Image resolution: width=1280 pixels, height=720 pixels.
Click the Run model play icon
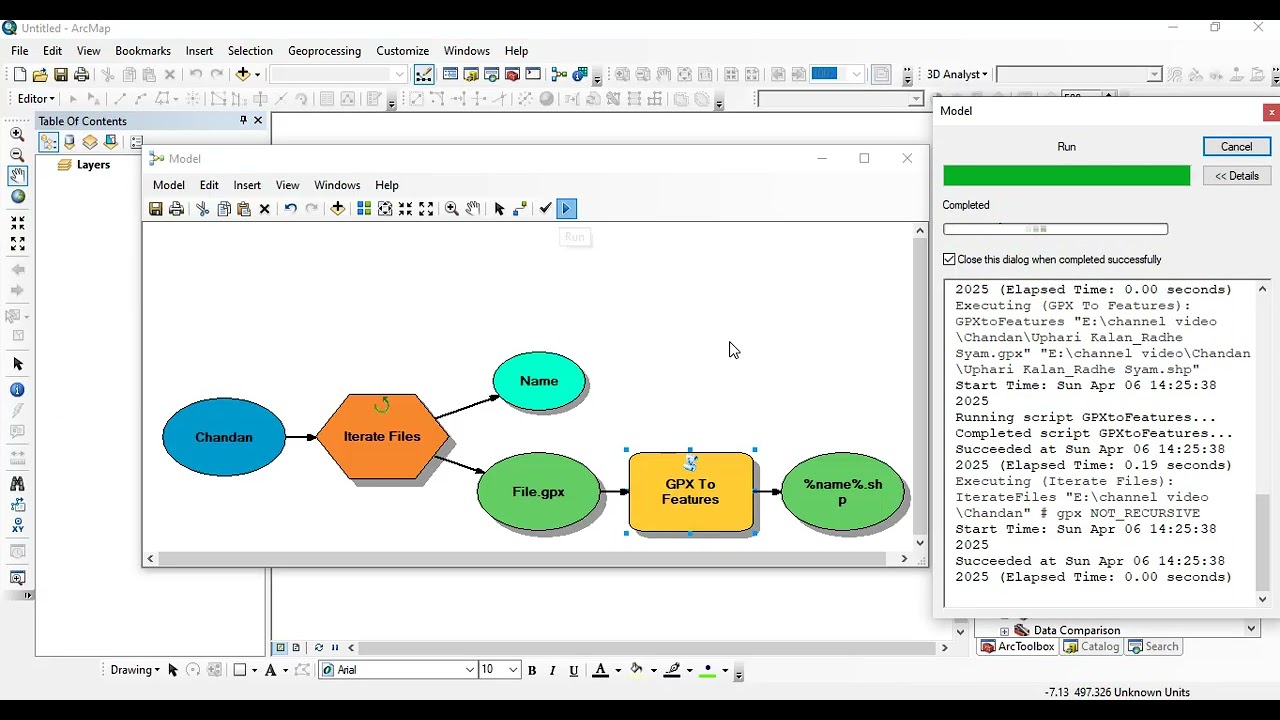566,208
